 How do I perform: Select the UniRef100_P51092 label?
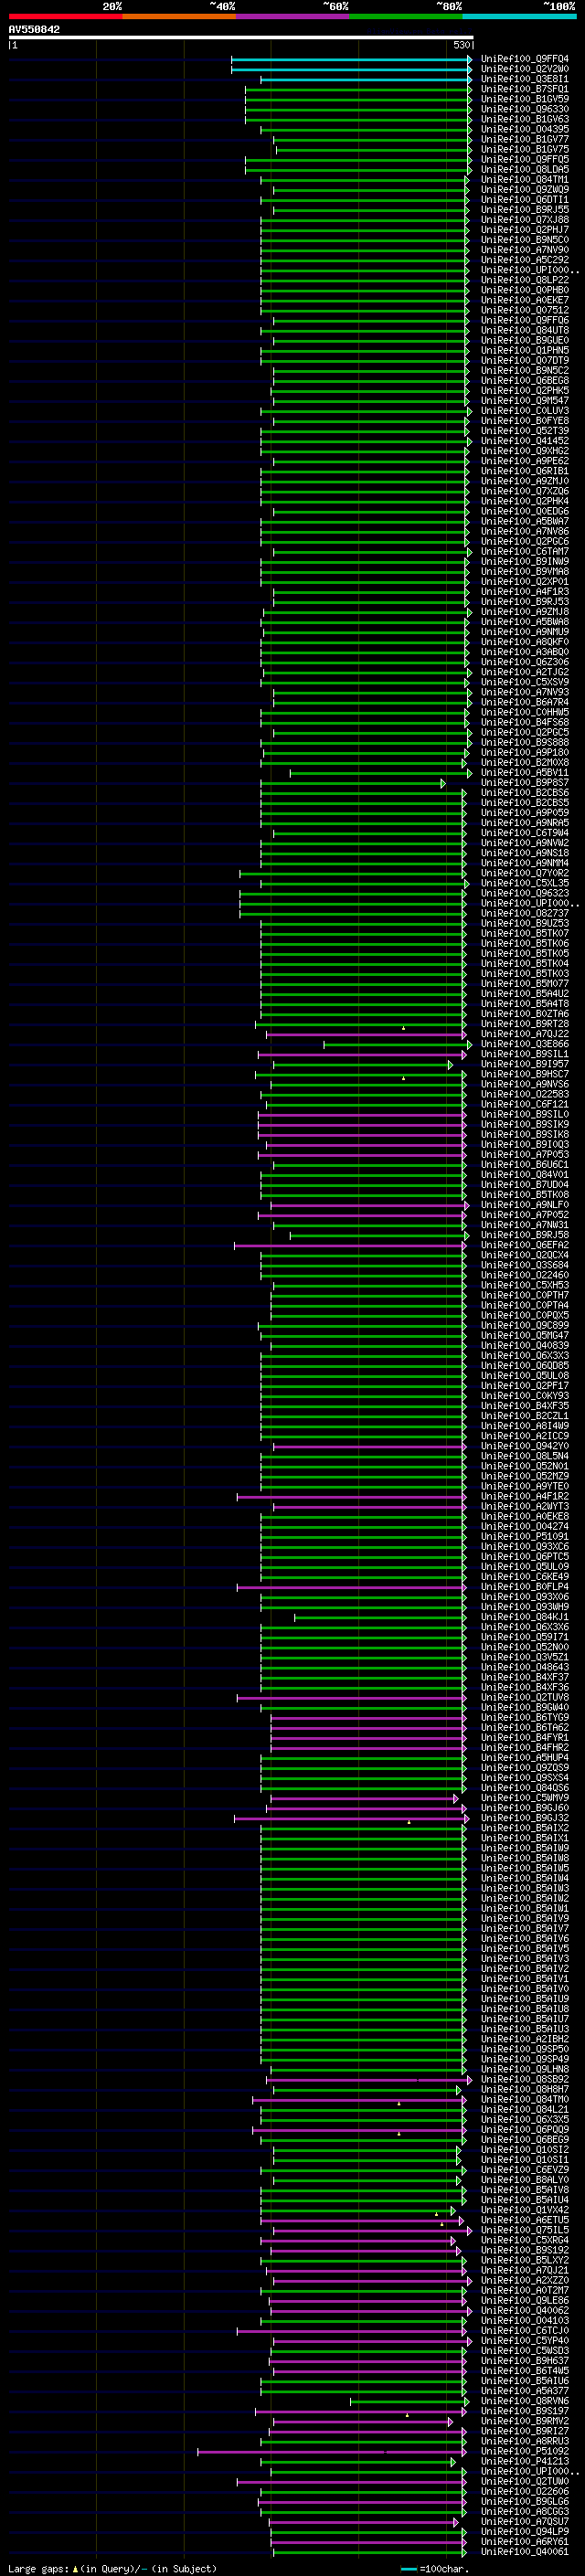tap(524, 2451)
